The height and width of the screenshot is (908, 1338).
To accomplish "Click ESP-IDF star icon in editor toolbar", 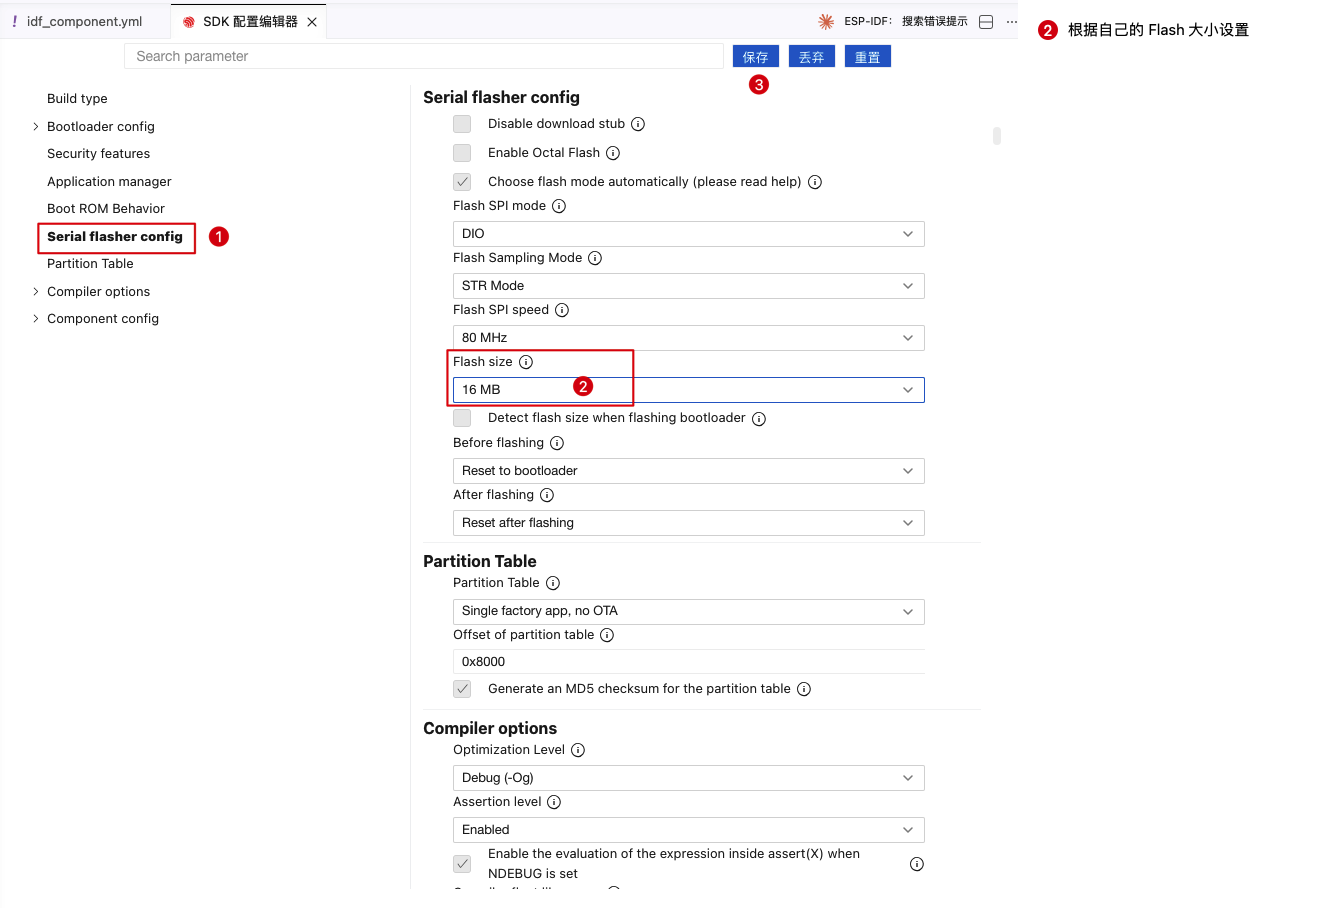I will pyautogui.click(x=826, y=22).
